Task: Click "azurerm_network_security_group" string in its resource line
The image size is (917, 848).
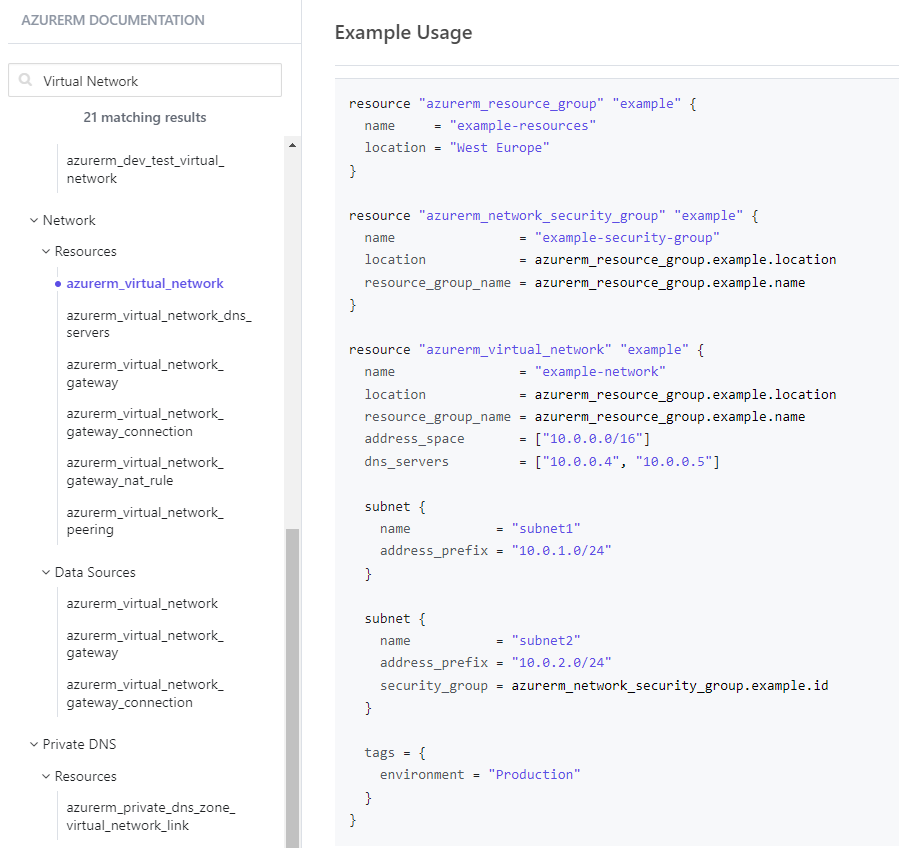Action: point(542,216)
